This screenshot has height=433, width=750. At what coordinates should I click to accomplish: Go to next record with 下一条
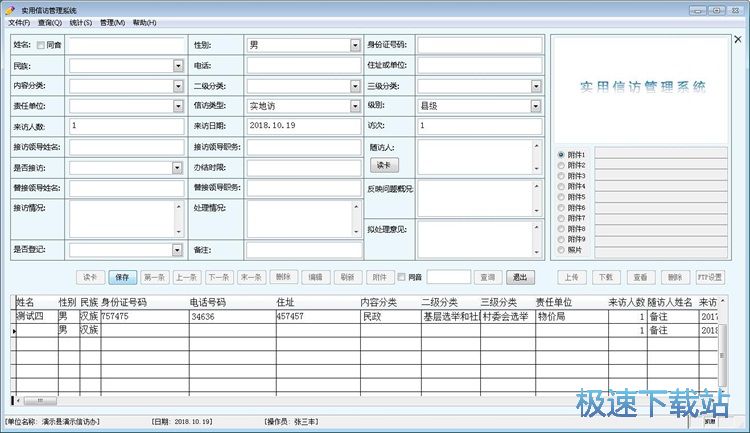click(x=219, y=277)
